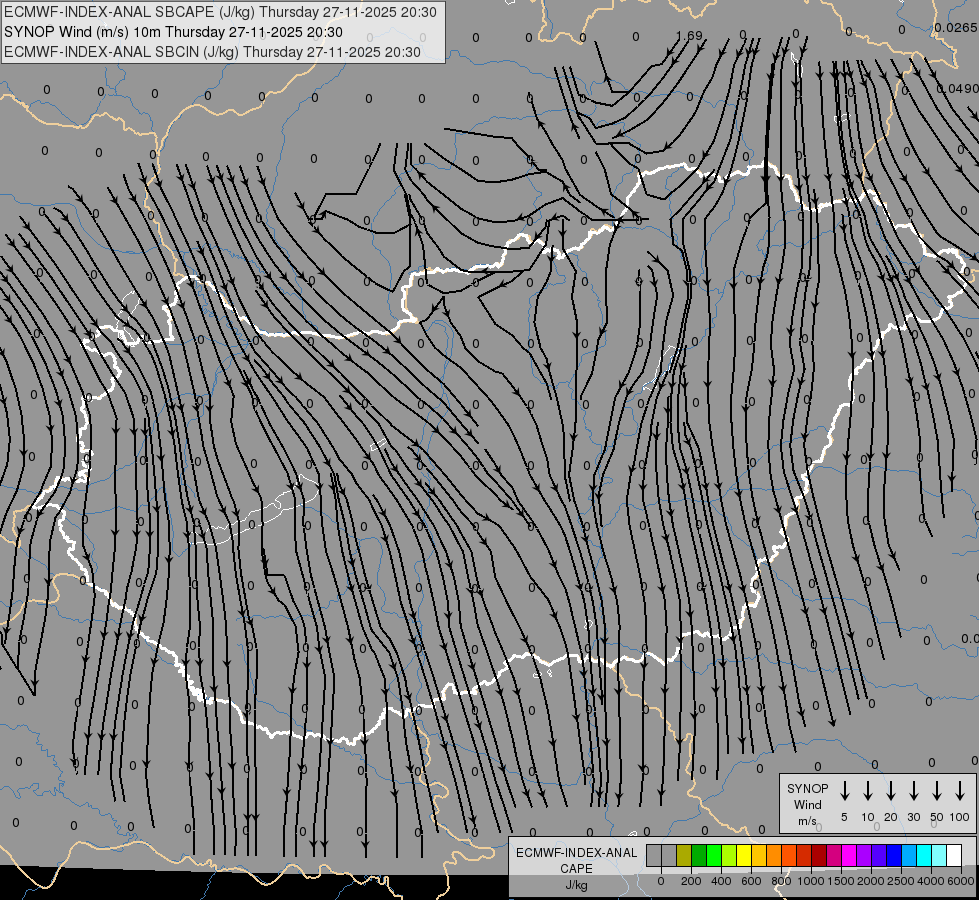Click the 30 speed label in wind legend
Image resolution: width=979 pixels, height=900 pixels.
pos(913,817)
